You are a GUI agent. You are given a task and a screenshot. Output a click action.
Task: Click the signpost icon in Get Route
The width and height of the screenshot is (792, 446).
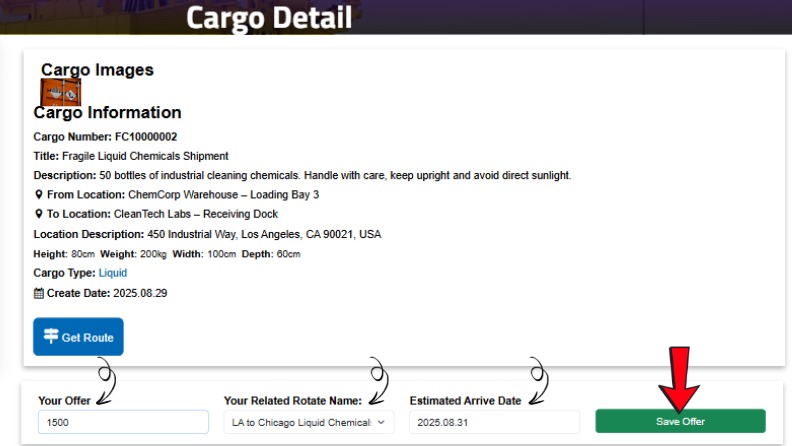(51, 337)
